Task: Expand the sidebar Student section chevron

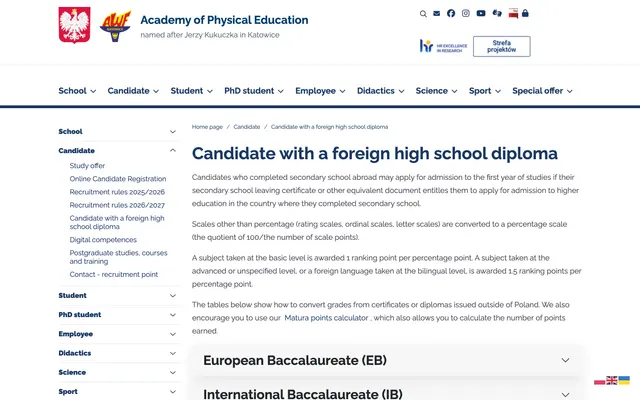Action: (x=173, y=296)
